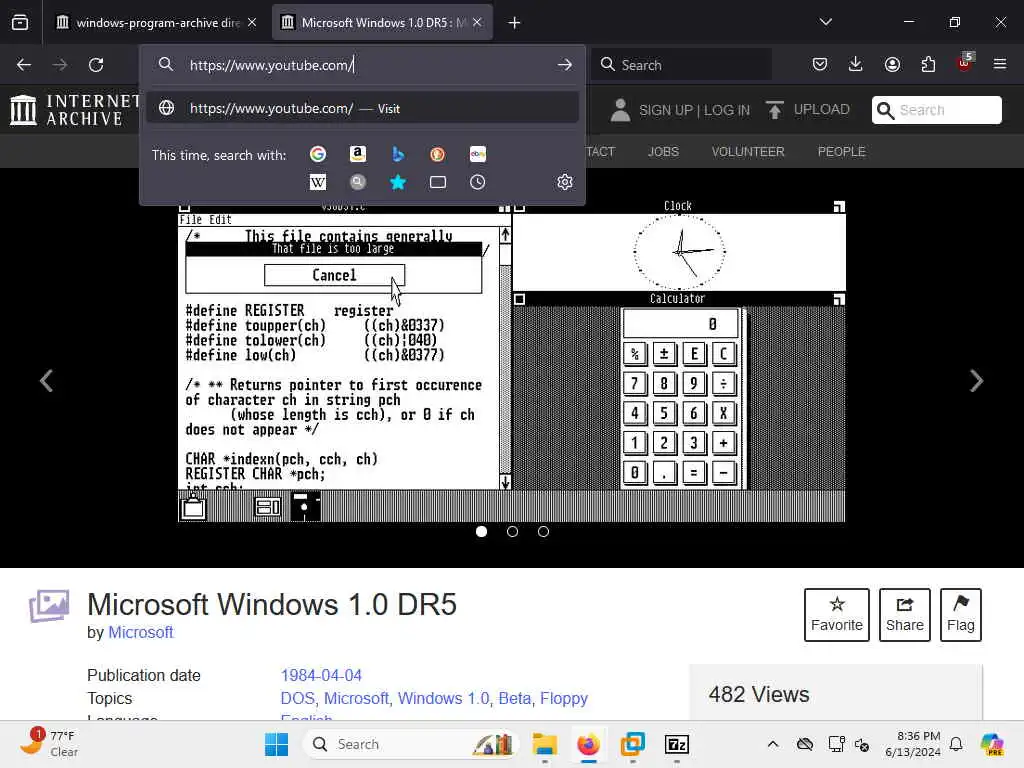Search with Wikipedia icon
This screenshot has width=1024, height=768.
click(x=318, y=182)
